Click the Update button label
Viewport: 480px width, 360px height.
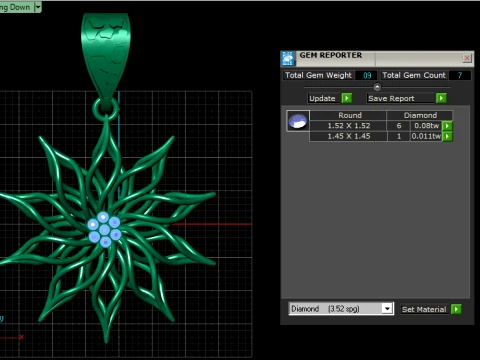(x=322, y=98)
